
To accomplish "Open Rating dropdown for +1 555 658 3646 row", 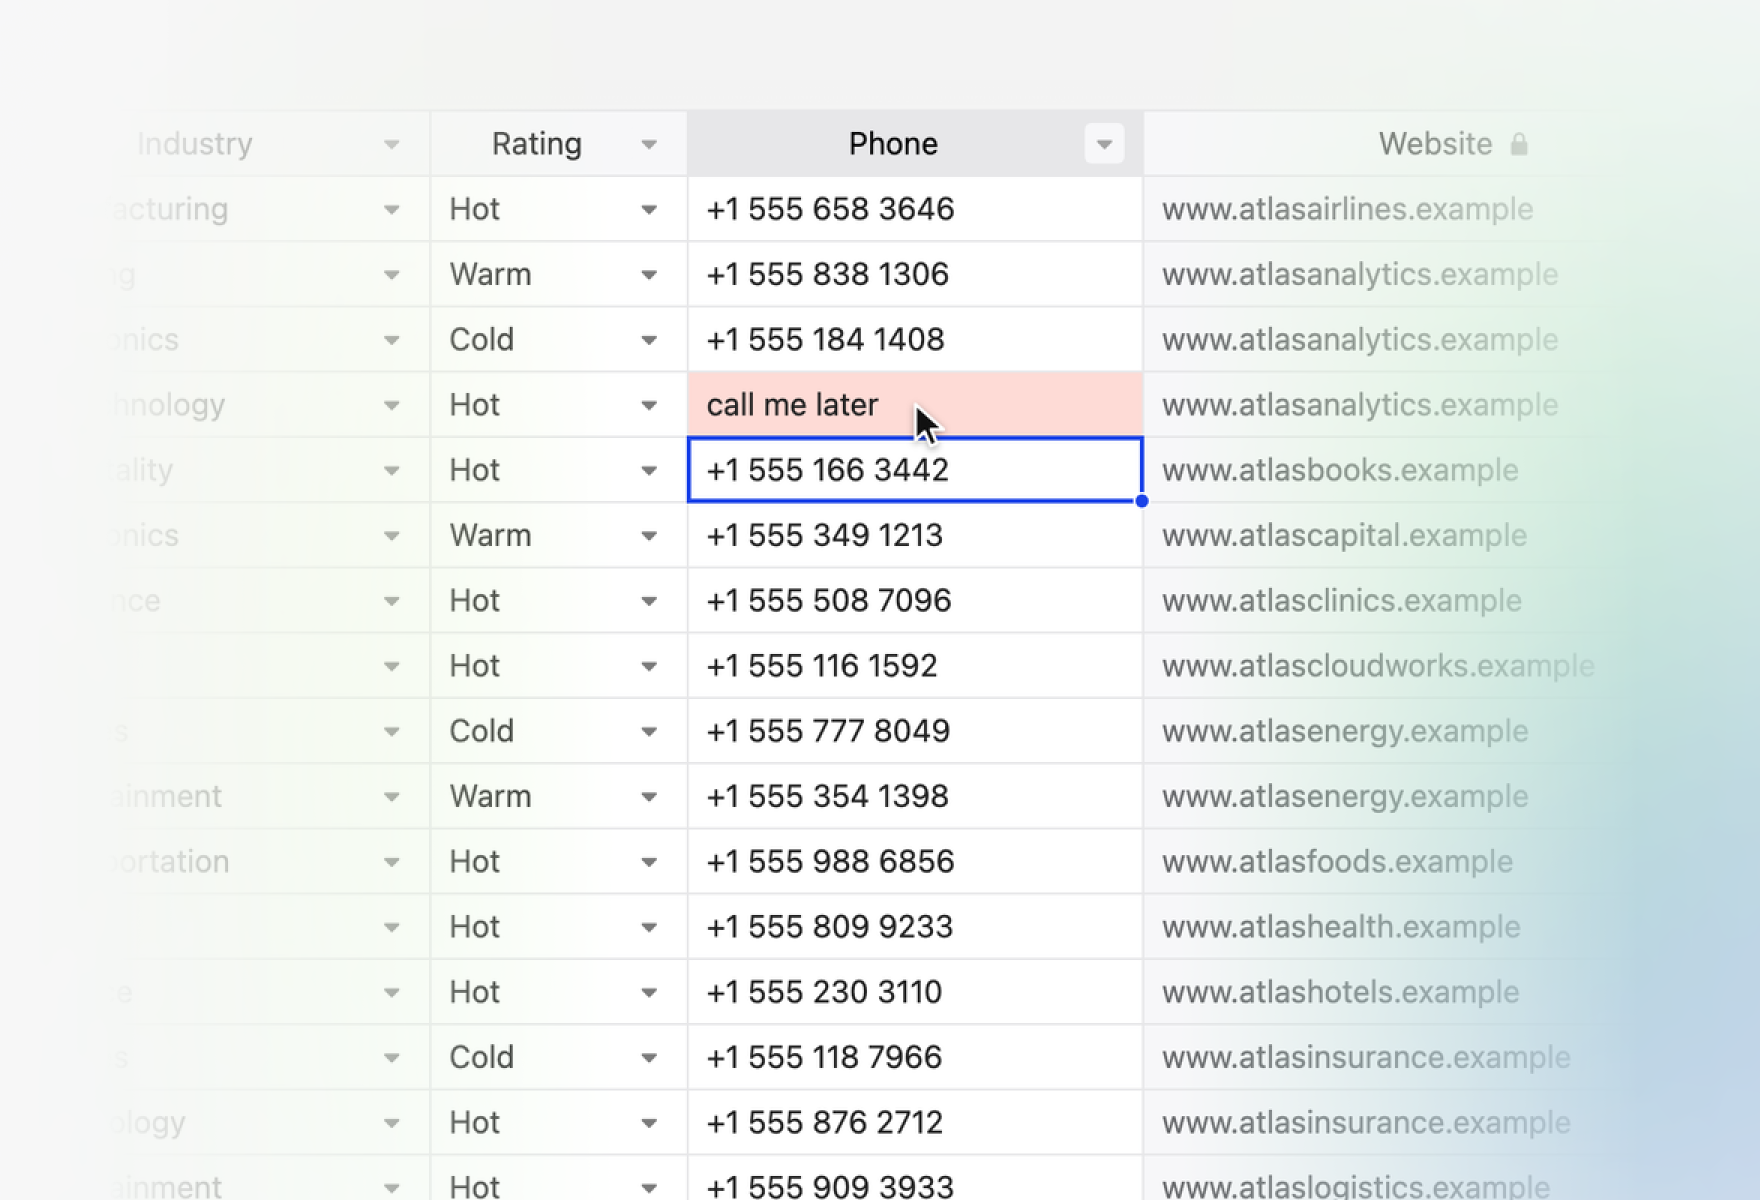I will 649,210.
